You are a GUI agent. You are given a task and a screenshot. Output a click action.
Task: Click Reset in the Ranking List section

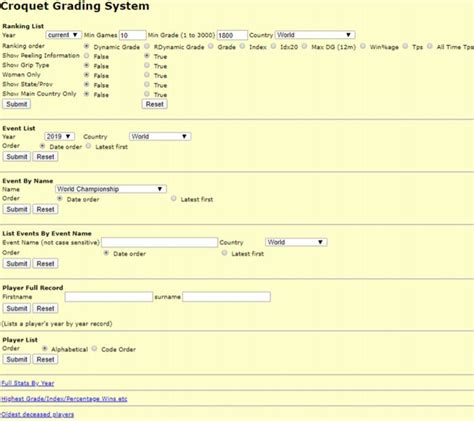pos(154,104)
